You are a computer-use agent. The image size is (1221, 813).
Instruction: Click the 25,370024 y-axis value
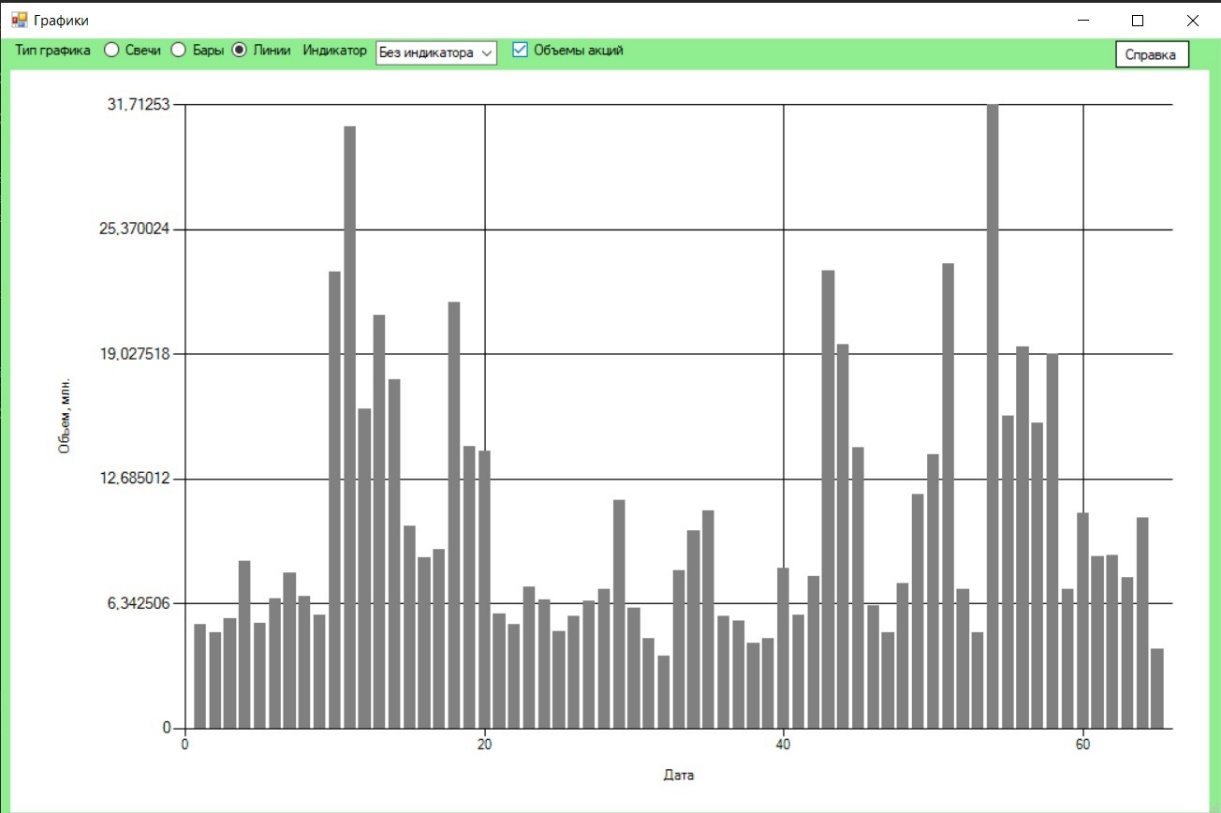tap(135, 229)
